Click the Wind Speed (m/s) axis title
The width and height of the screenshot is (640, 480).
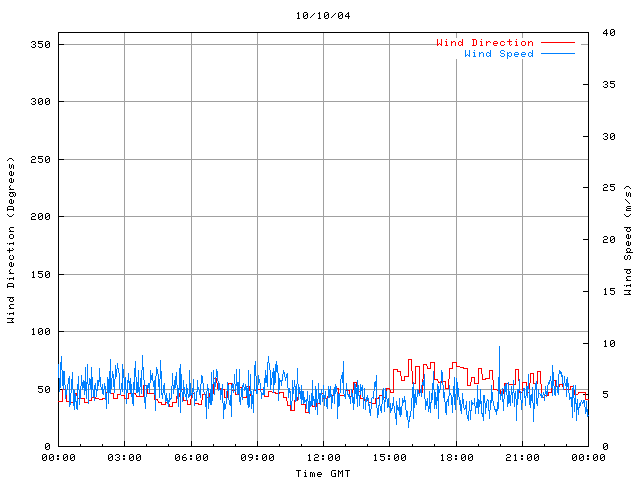coord(628,240)
